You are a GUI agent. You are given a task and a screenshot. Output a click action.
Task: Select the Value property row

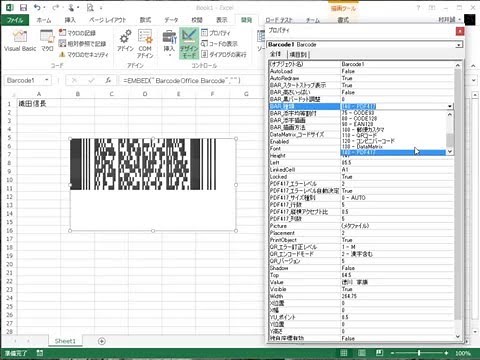(x=362, y=282)
